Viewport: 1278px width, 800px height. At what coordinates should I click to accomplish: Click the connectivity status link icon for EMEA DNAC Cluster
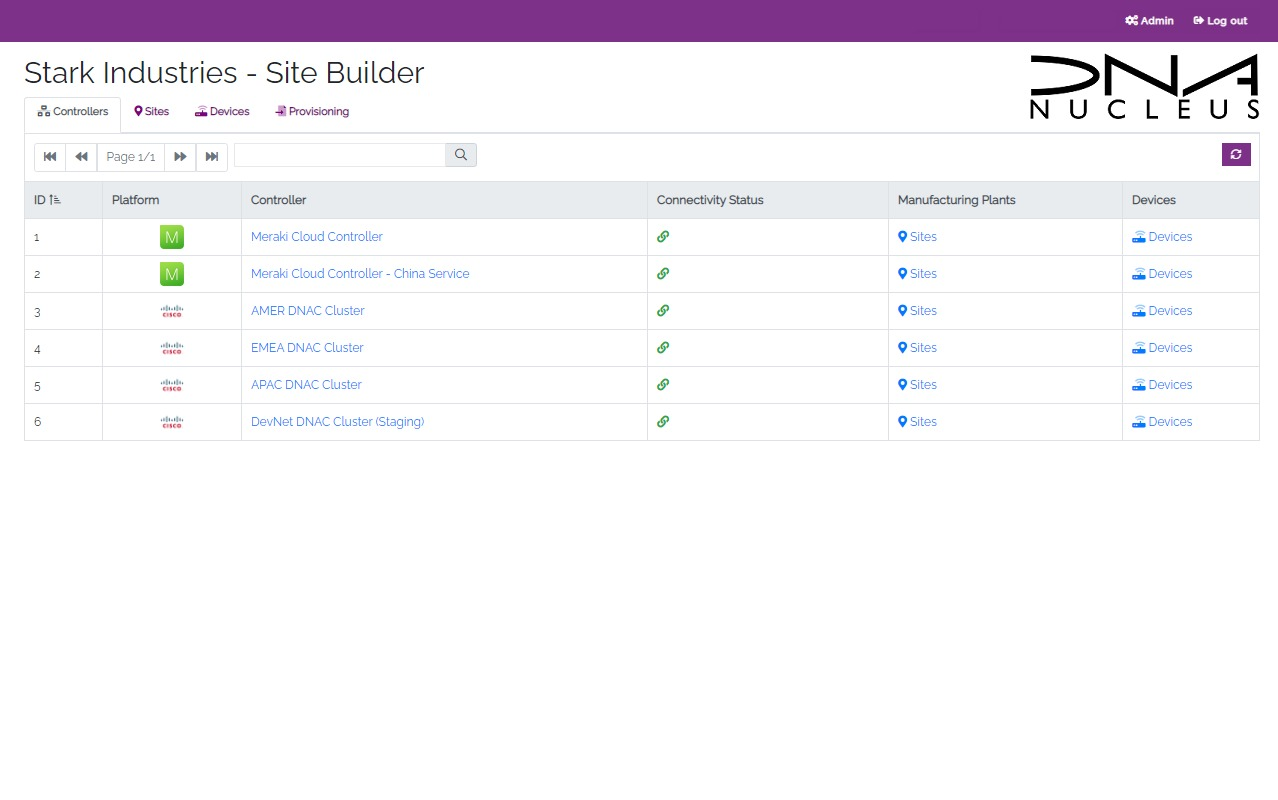pos(663,347)
